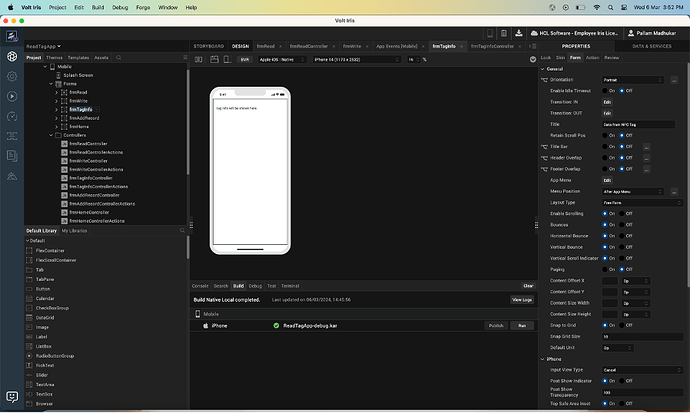Open the iPhone 14 device dropdown
The height and width of the screenshot is (413, 690).
click(356, 60)
